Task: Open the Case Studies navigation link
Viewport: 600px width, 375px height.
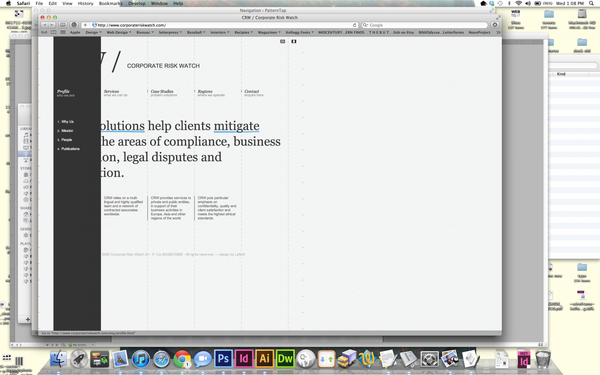Action: [x=162, y=91]
